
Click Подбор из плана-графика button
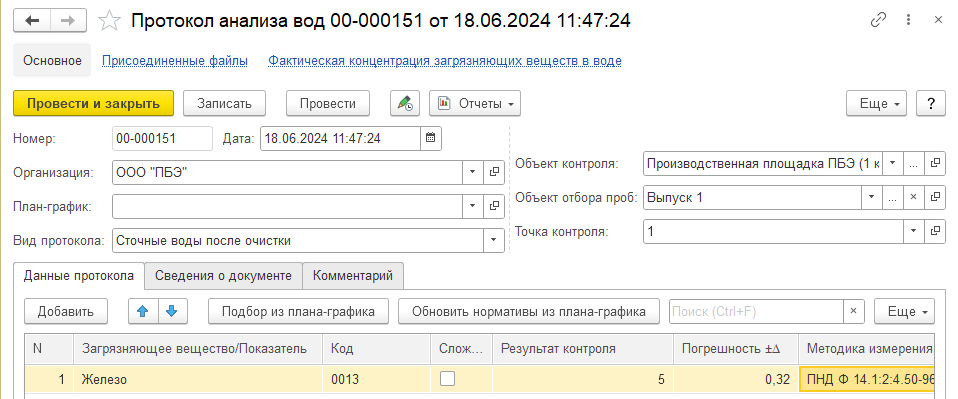point(298,311)
